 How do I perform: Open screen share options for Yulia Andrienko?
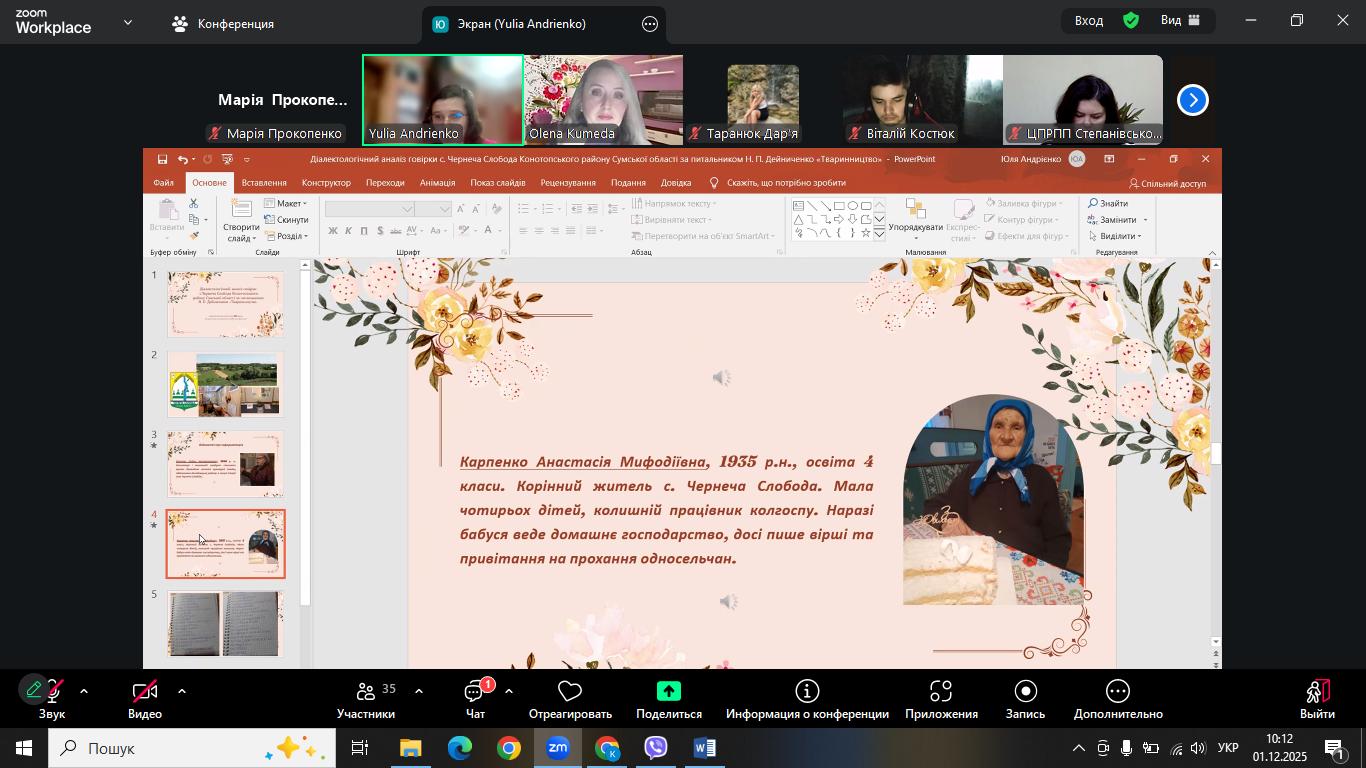(650, 24)
